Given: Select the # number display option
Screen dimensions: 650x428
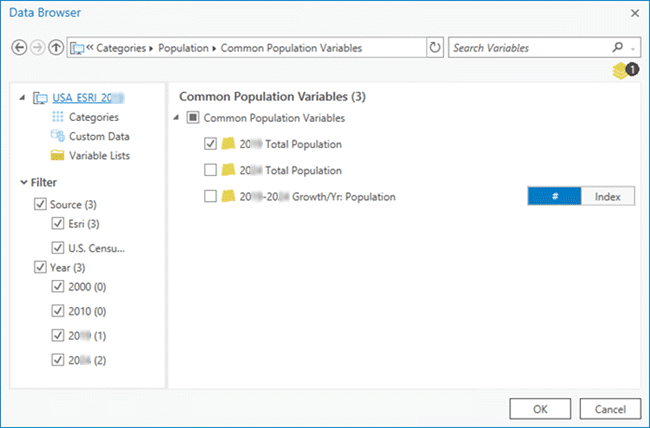Looking at the screenshot, I should (553, 196).
